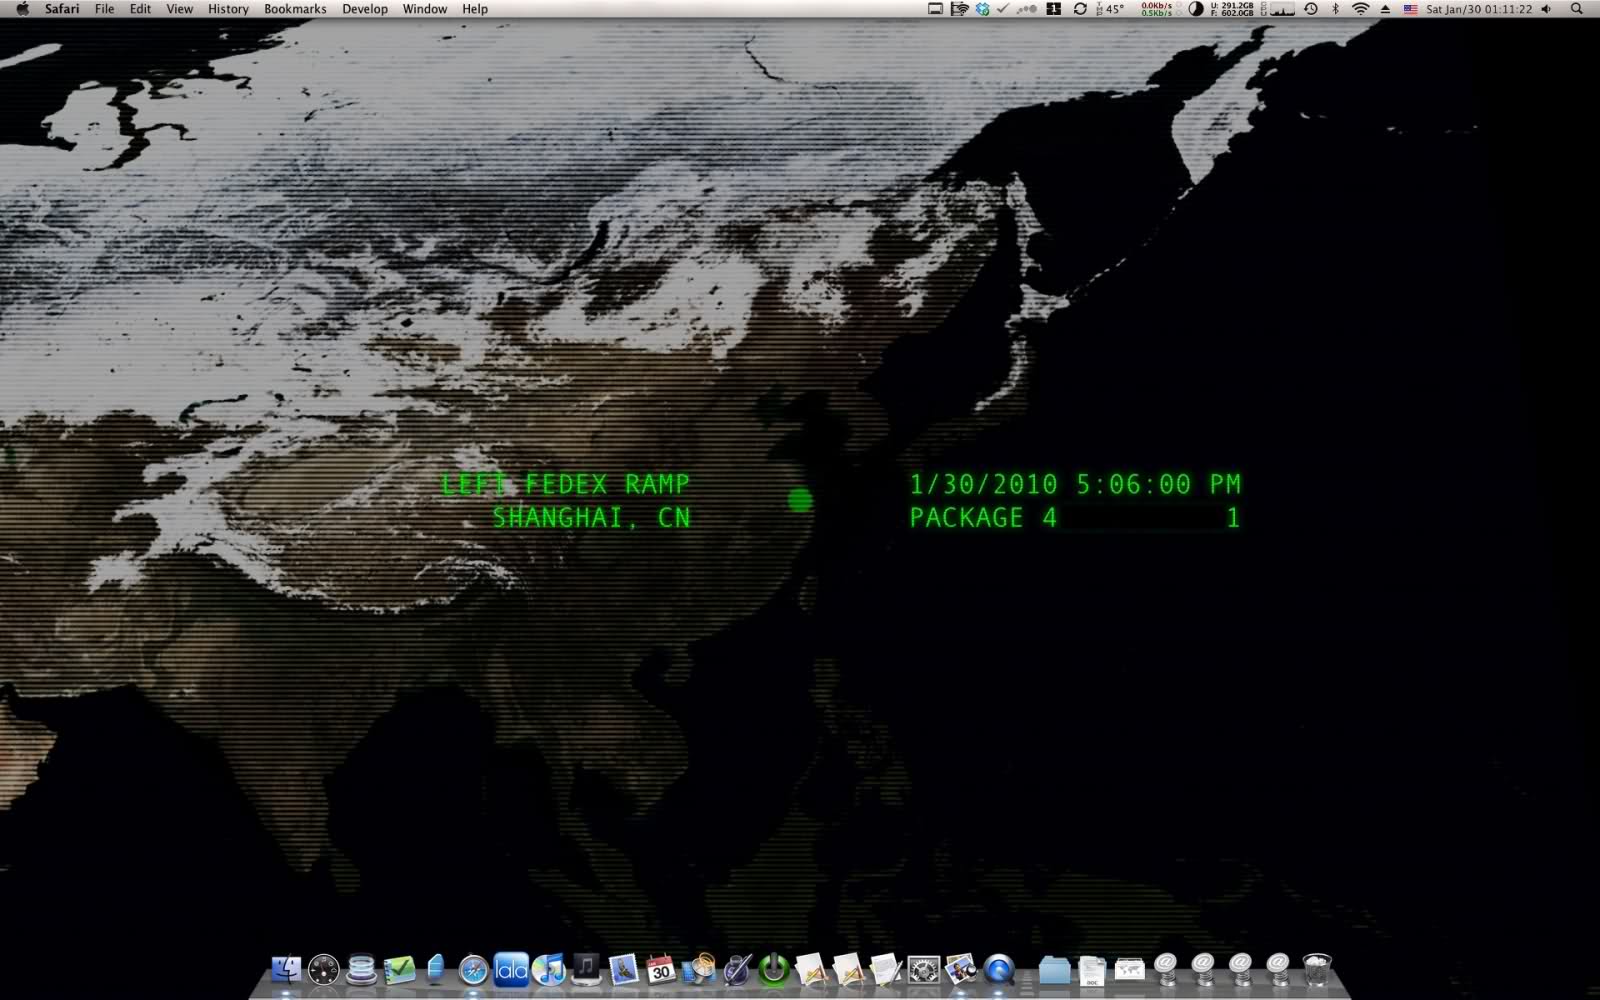Click the network speed Kb/s readout
The image size is (1600, 1000).
(1157, 9)
